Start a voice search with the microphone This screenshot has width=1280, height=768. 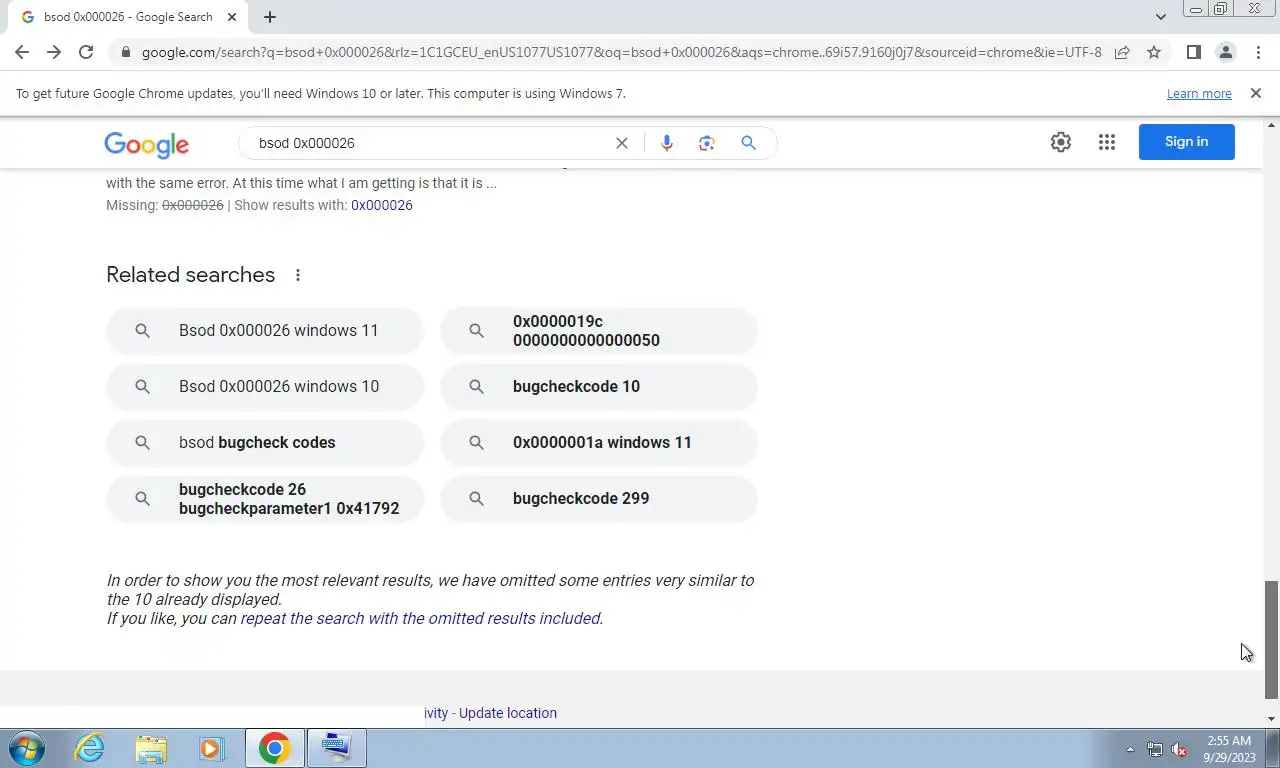click(667, 143)
